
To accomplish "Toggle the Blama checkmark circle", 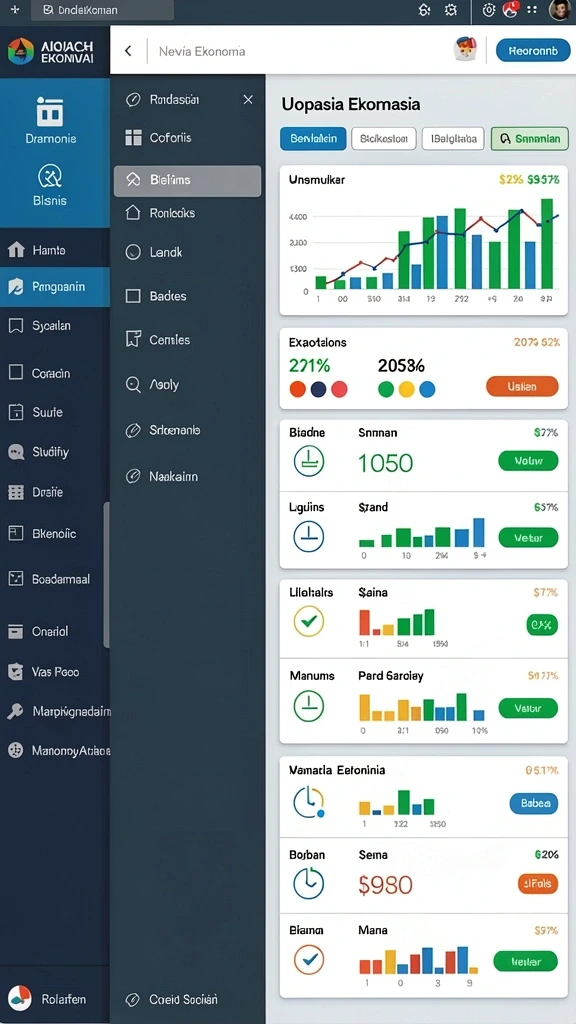I will coord(308,959).
